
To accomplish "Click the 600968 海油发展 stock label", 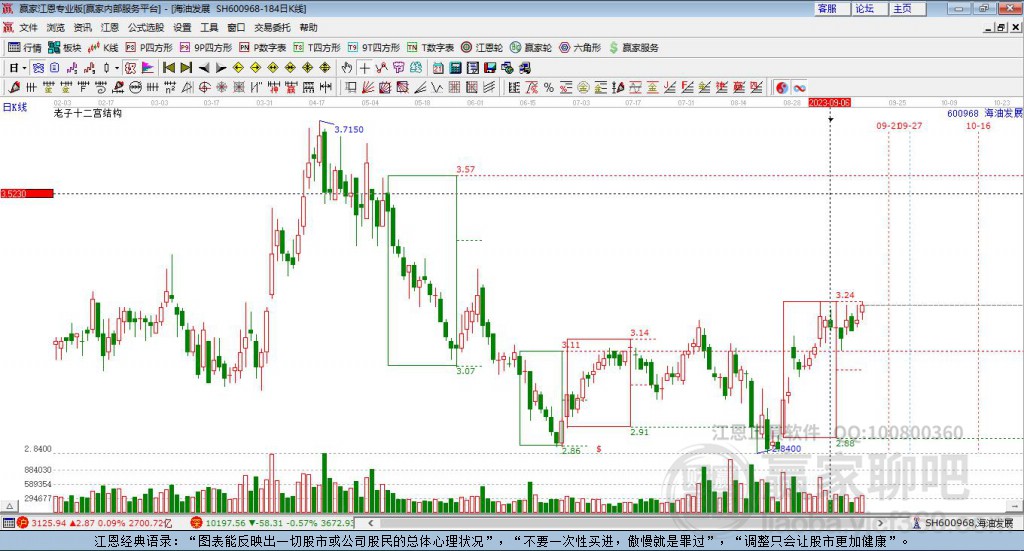I will coord(984,114).
